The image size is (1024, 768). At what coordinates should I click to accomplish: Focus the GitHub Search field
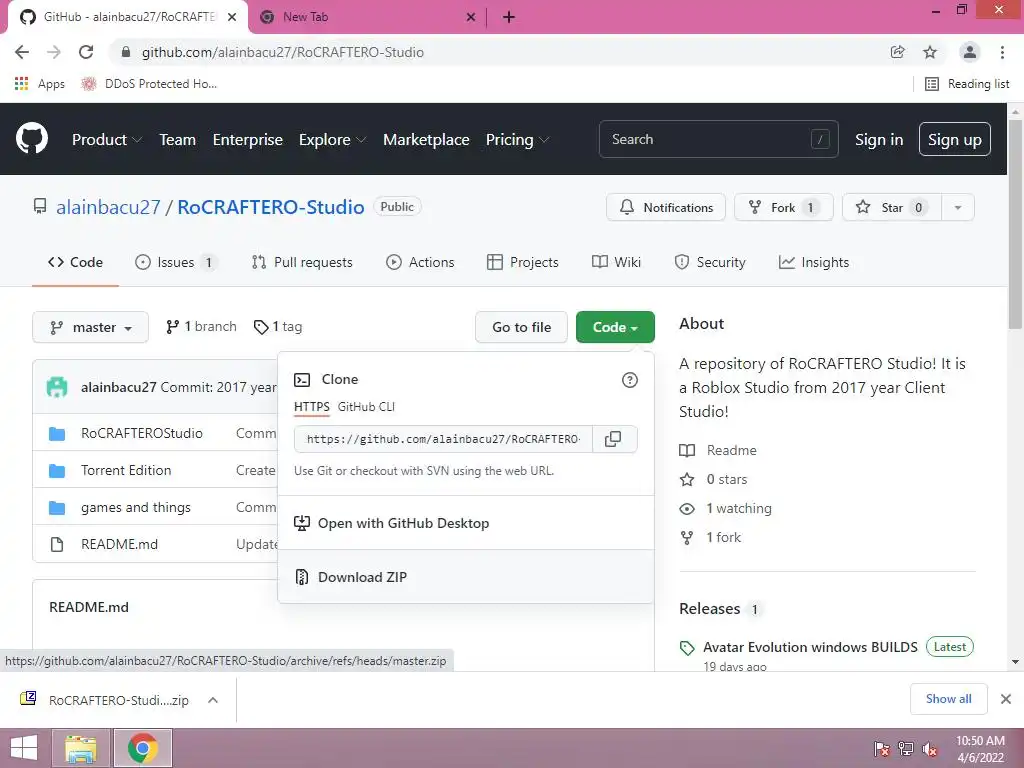pos(718,139)
